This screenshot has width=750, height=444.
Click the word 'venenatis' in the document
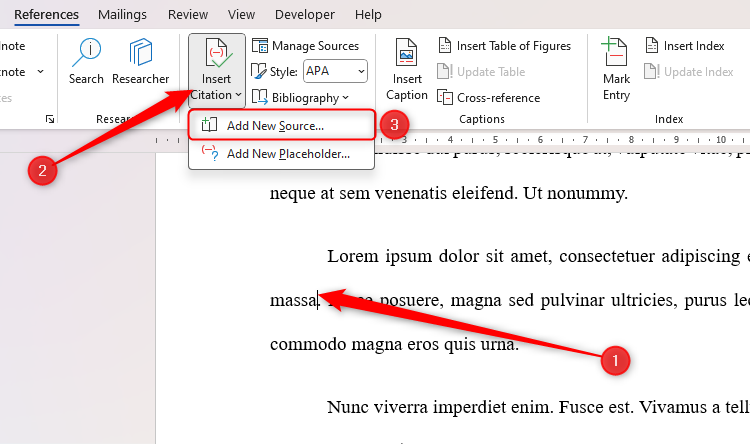pyautogui.click(x=412, y=194)
